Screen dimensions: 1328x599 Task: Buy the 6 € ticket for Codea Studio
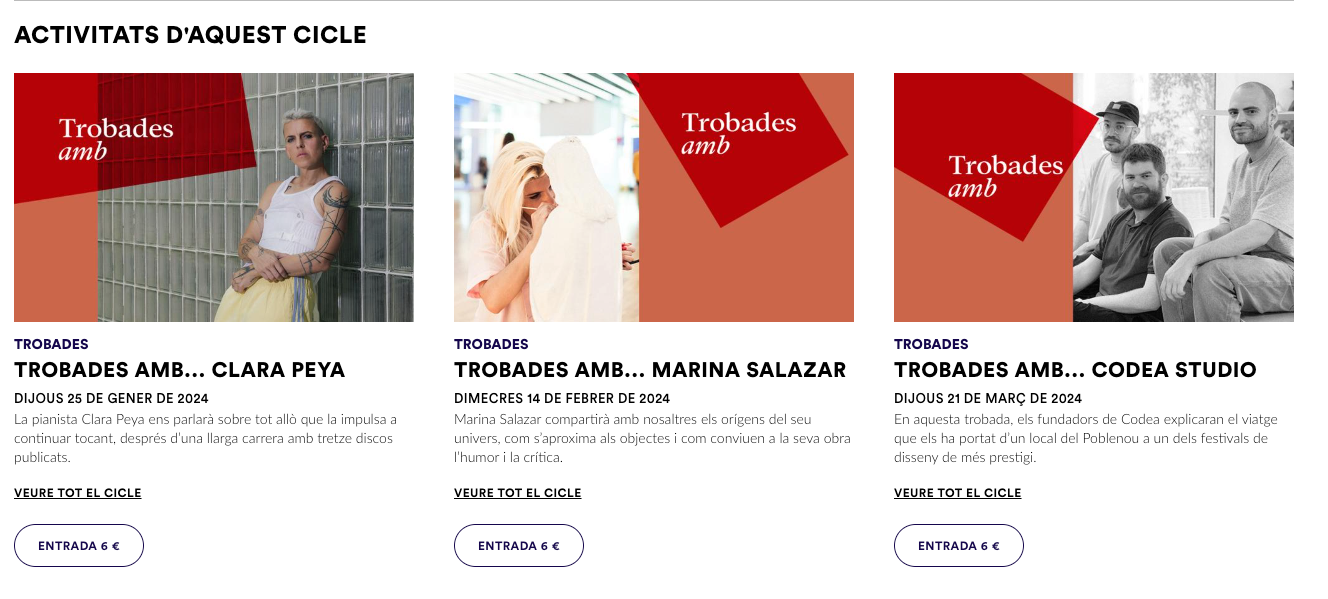[x=959, y=546]
